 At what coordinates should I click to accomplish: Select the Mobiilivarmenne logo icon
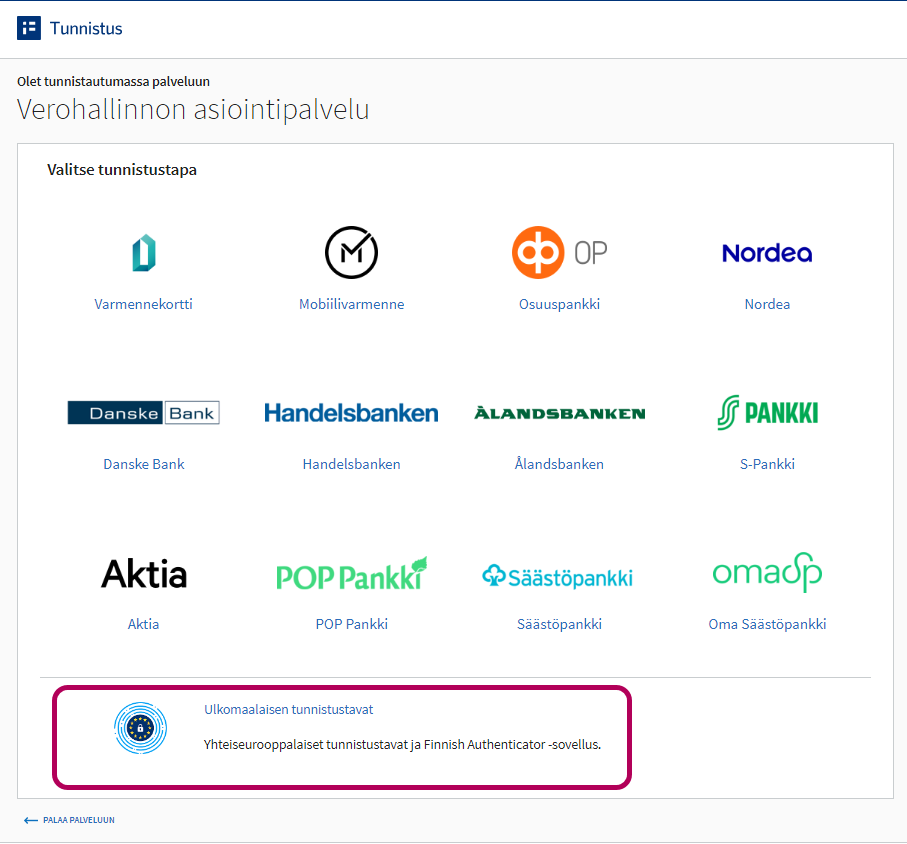coord(351,253)
